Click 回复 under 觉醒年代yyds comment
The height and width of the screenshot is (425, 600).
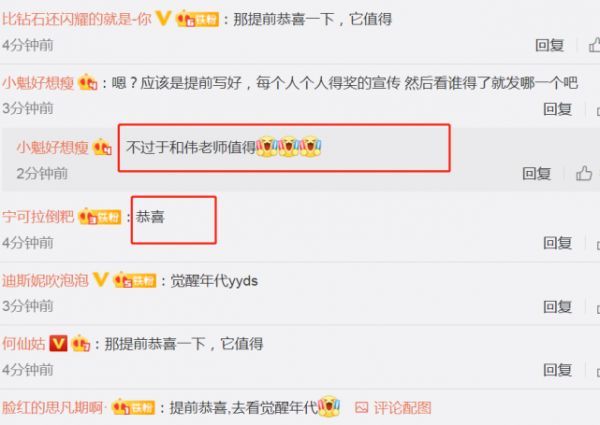click(x=558, y=306)
